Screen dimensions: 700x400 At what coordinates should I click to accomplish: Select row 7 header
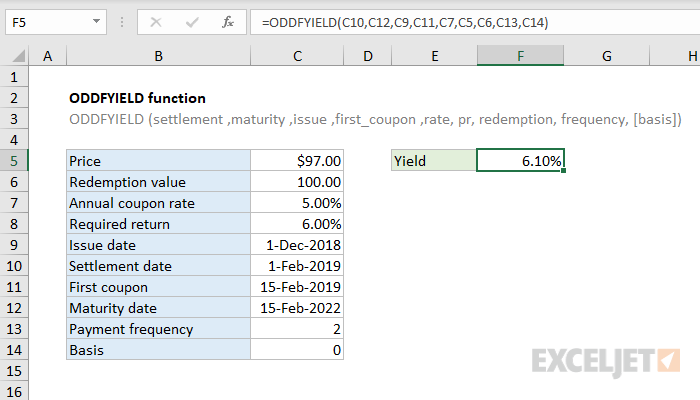(x=14, y=203)
